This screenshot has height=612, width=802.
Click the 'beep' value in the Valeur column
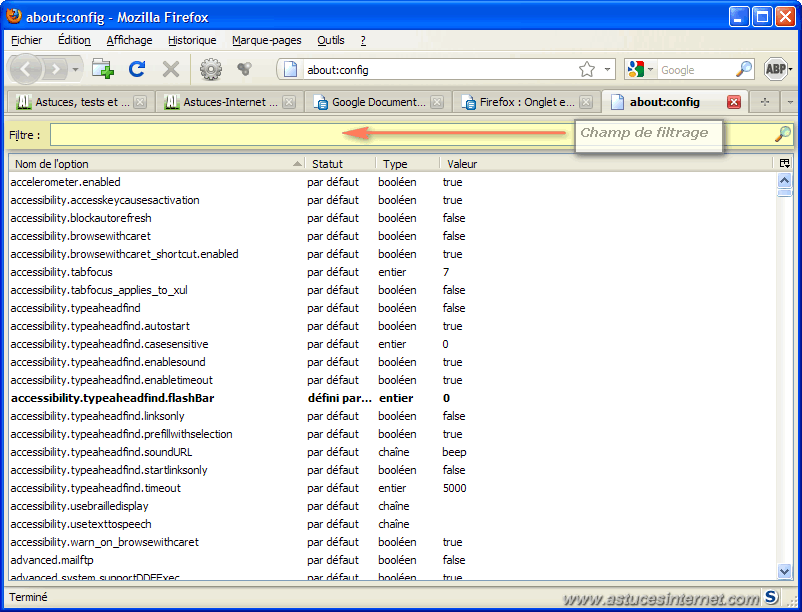[x=454, y=452]
